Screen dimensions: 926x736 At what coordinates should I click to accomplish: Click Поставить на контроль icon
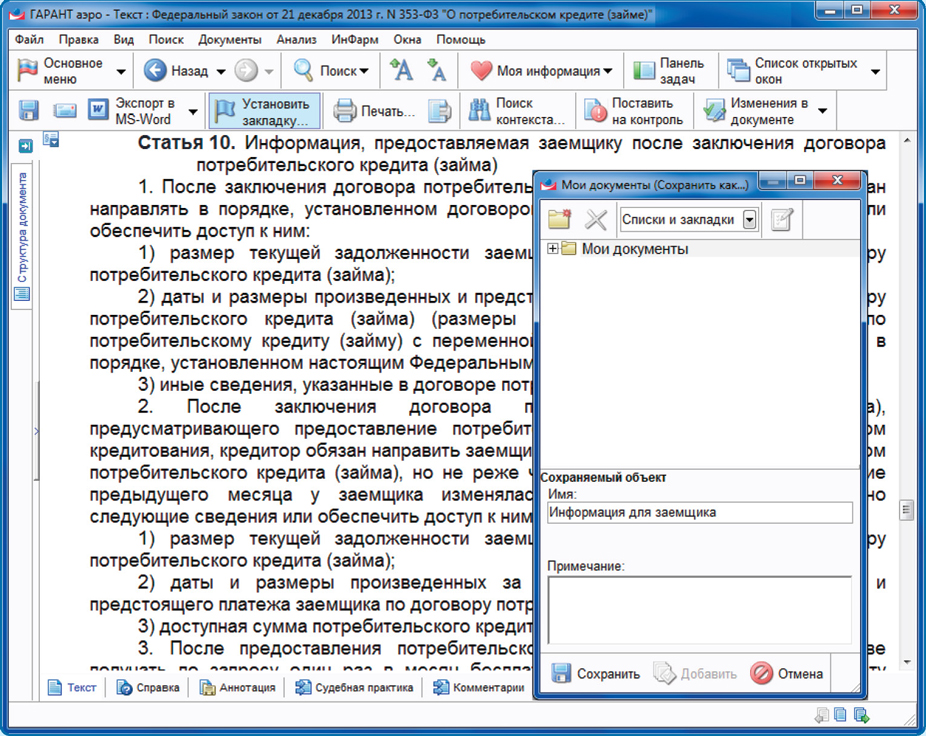tap(634, 111)
